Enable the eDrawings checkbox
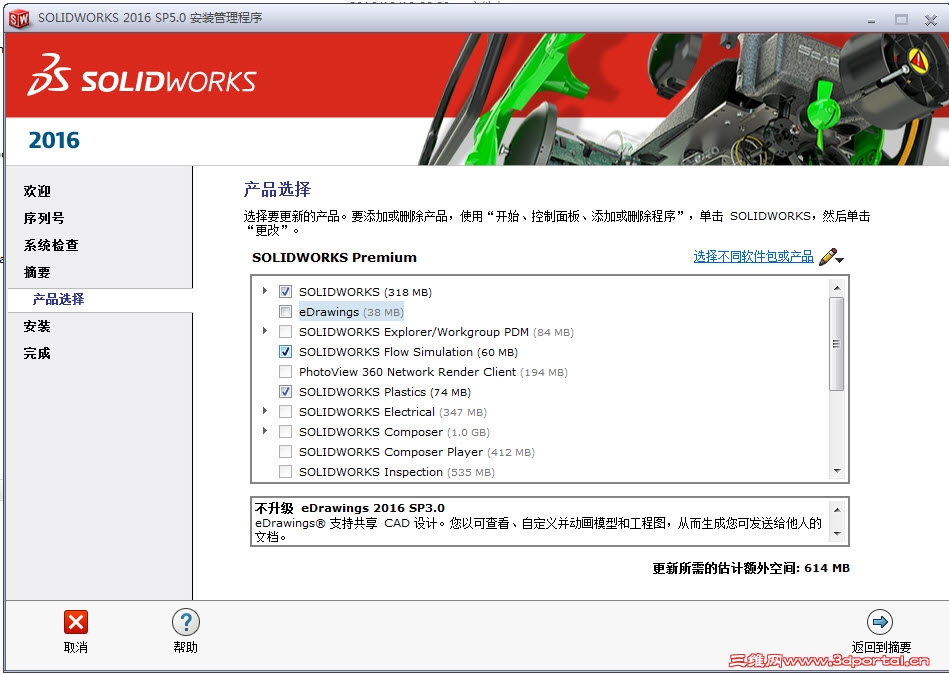 click(x=285, y=312)
